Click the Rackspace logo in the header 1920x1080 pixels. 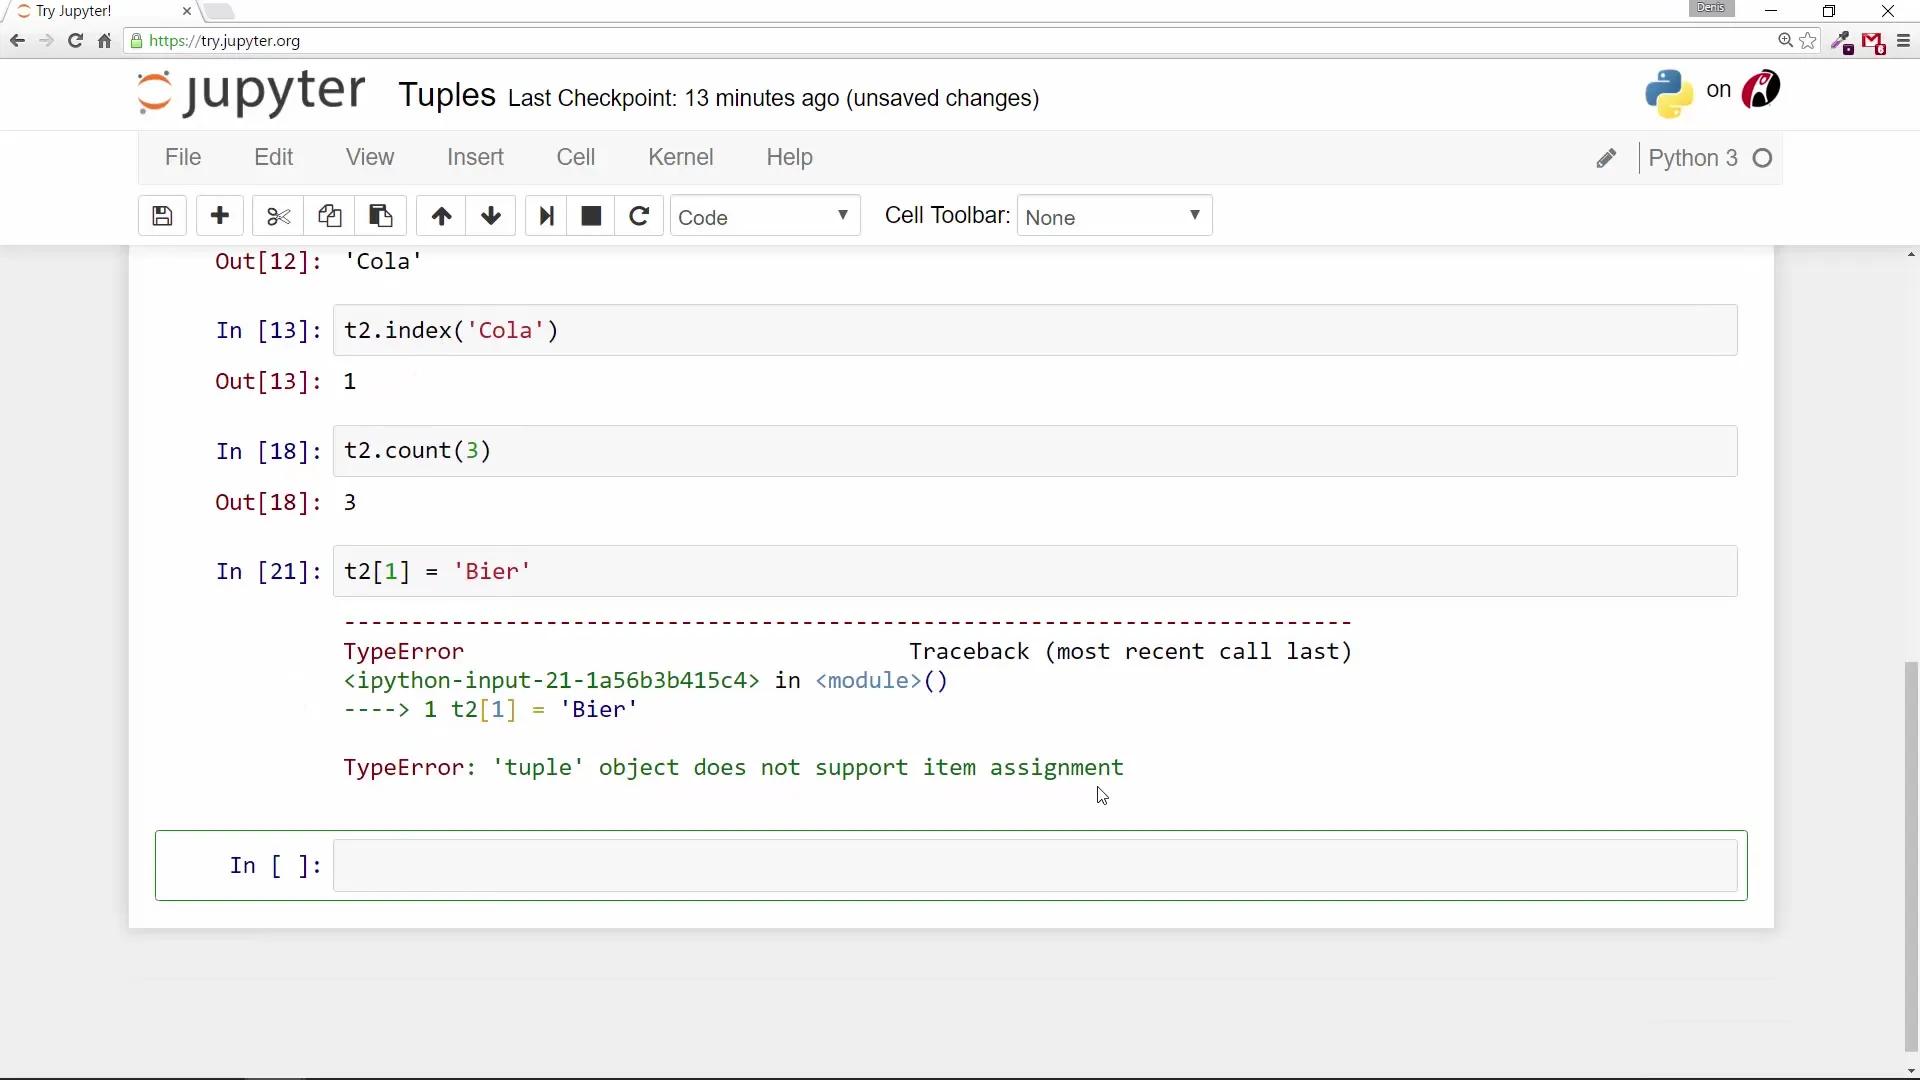pyautogui.click(x=1761, y=90)
